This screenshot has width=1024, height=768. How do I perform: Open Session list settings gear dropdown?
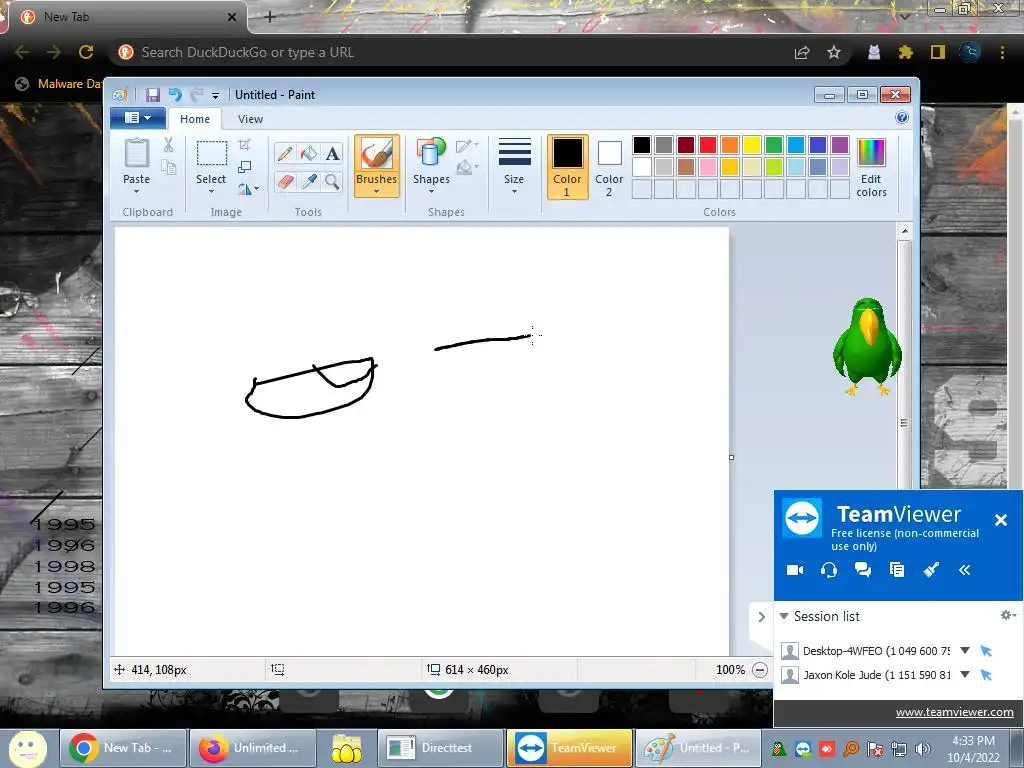tap(1008, 615)
